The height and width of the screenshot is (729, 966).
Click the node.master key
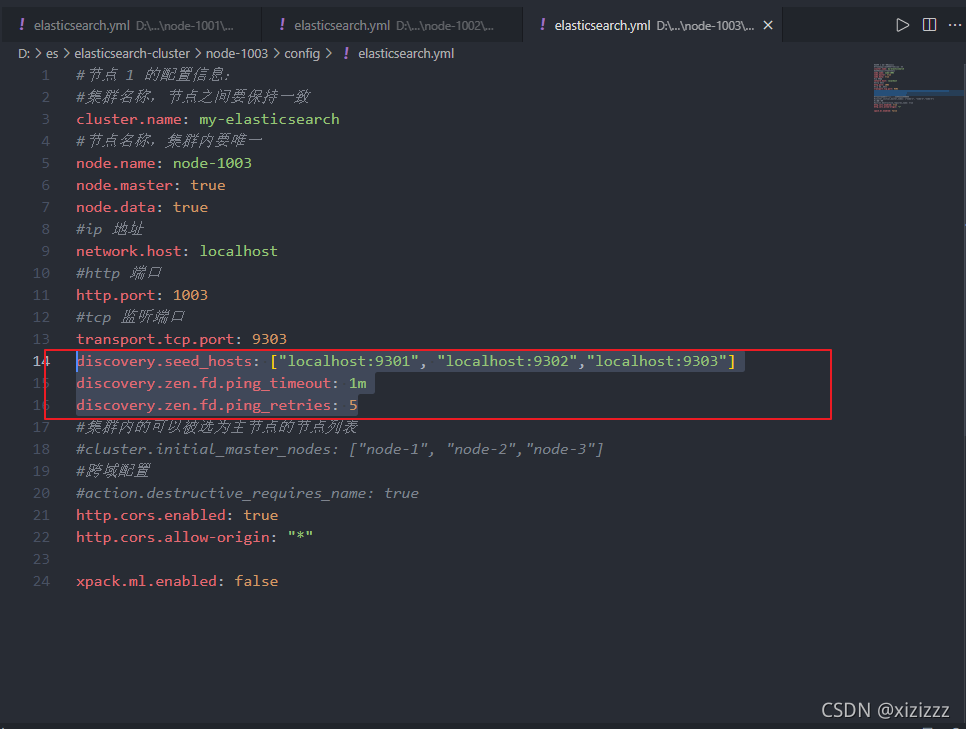[124, 185]
